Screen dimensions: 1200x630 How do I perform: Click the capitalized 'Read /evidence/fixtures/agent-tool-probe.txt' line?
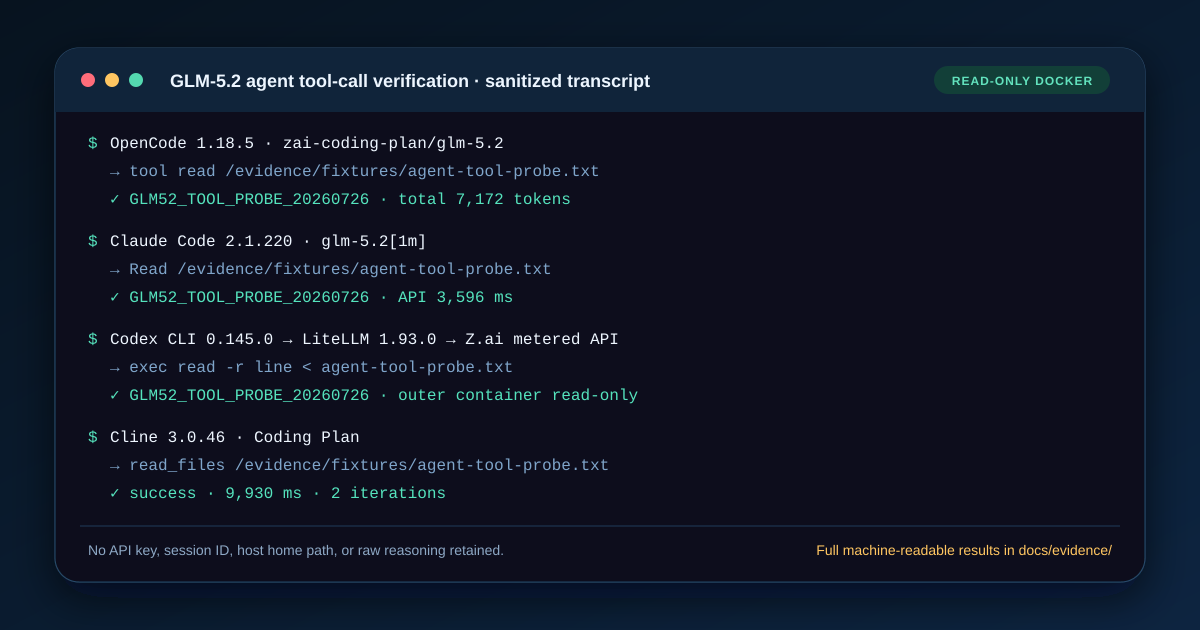340,270
